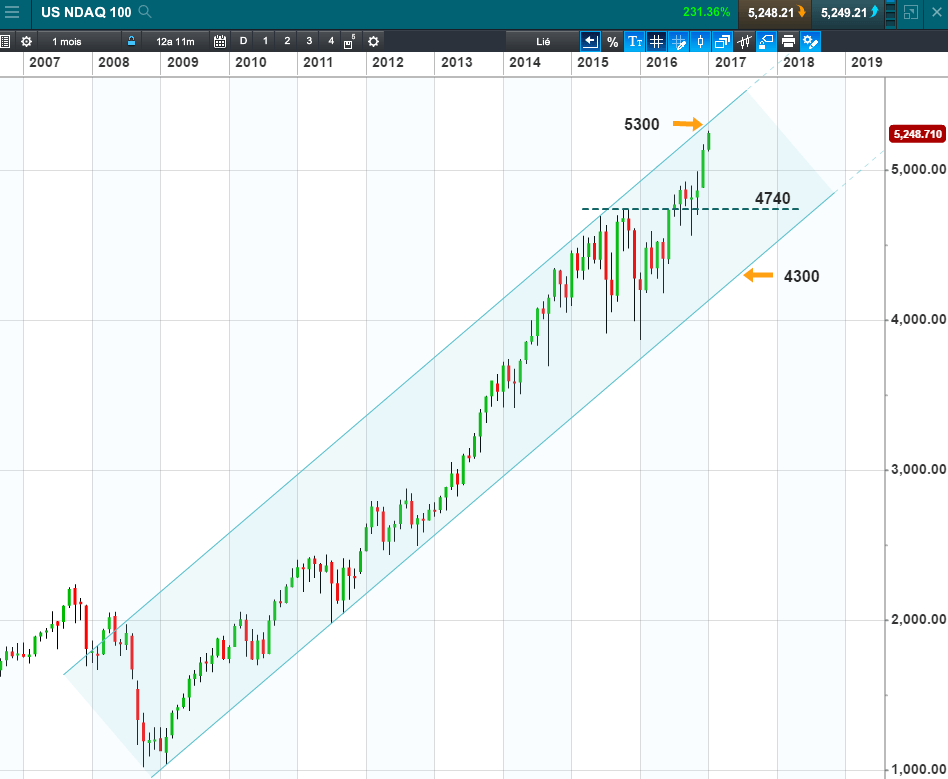Close the chart panel
The width and height of the screenshot is (948, 779).
point(937,12)
